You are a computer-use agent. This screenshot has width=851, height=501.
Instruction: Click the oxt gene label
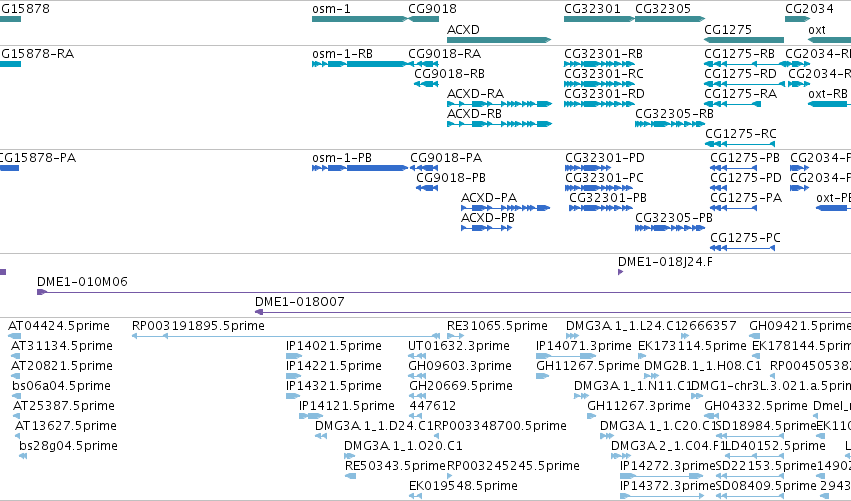pyautogui.click(x=817, y=29)
